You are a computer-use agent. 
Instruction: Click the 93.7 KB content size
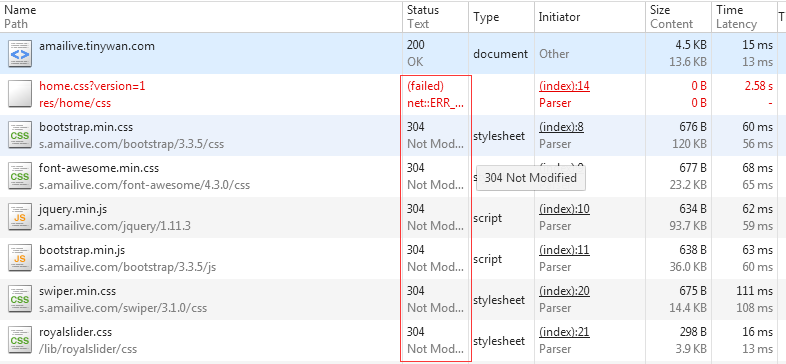click(688, 226)
